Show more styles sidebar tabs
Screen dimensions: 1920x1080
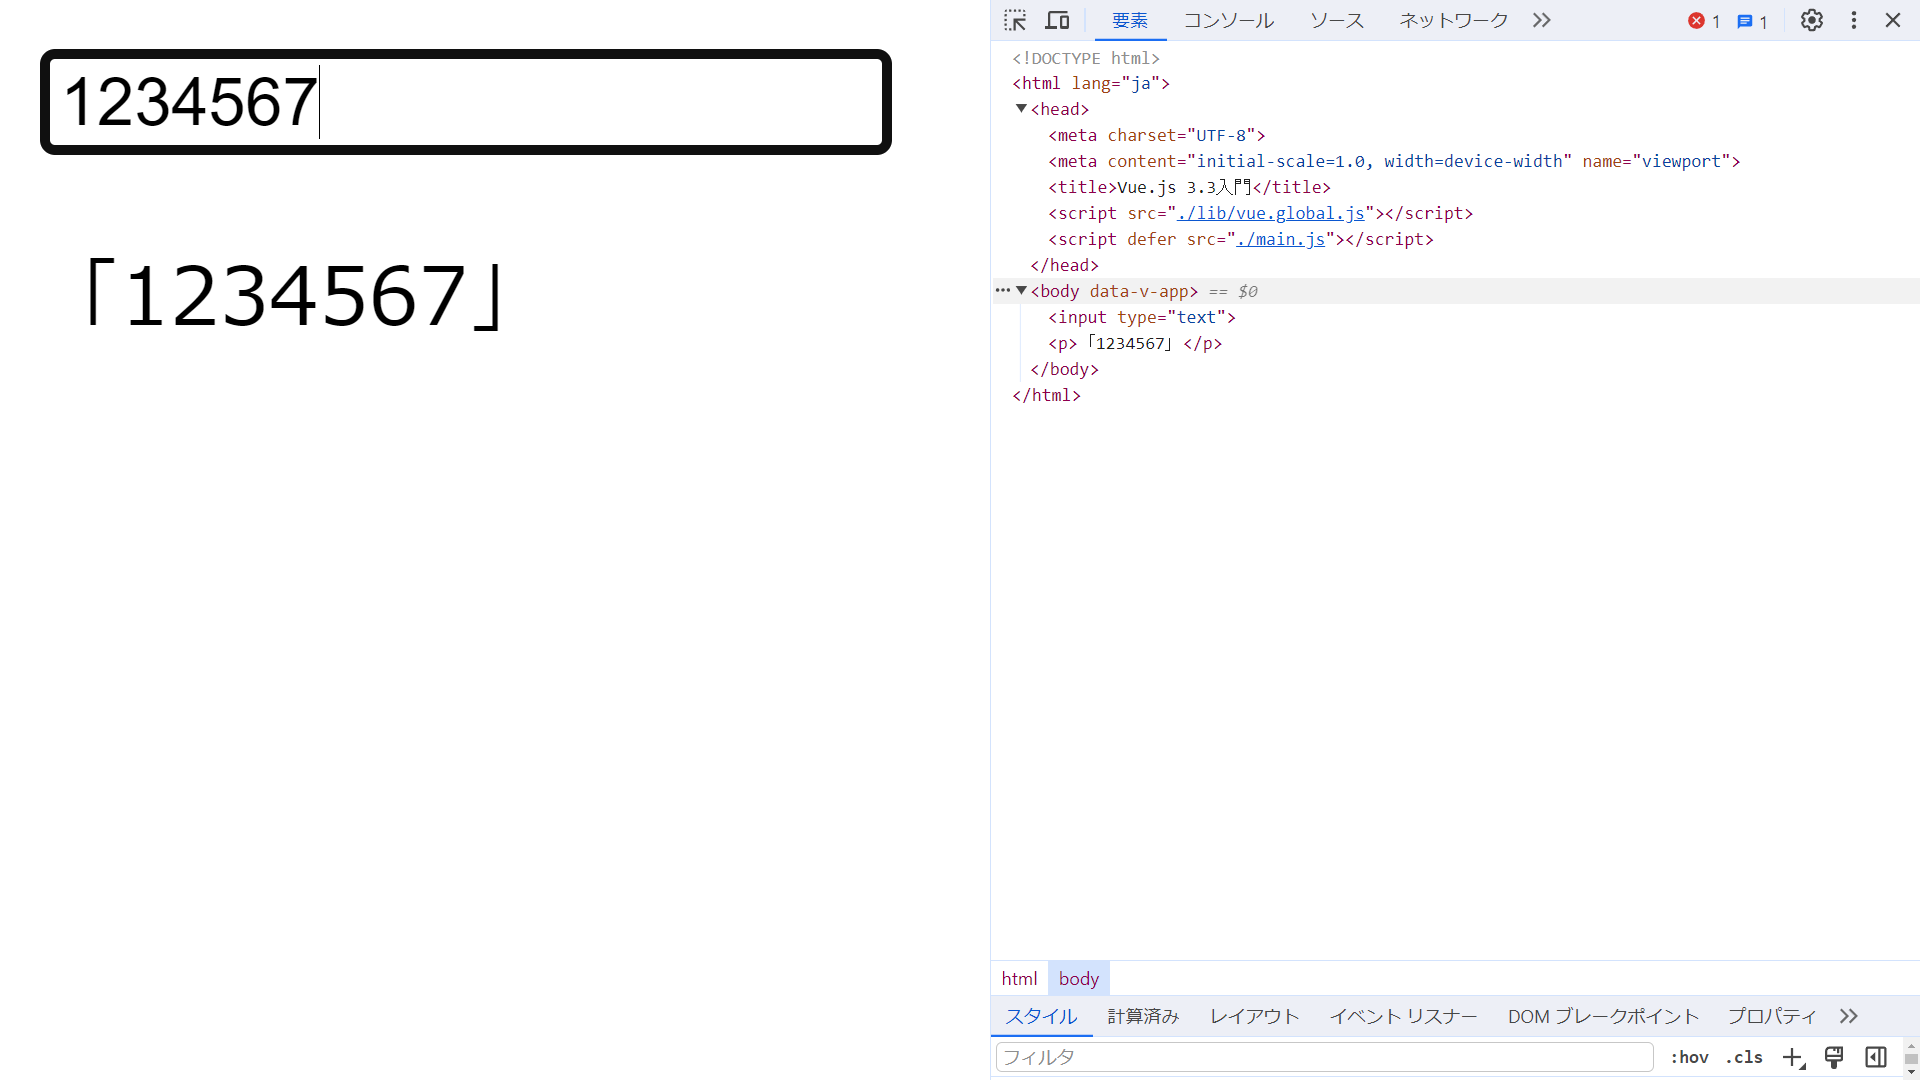click(1848, 1016)
